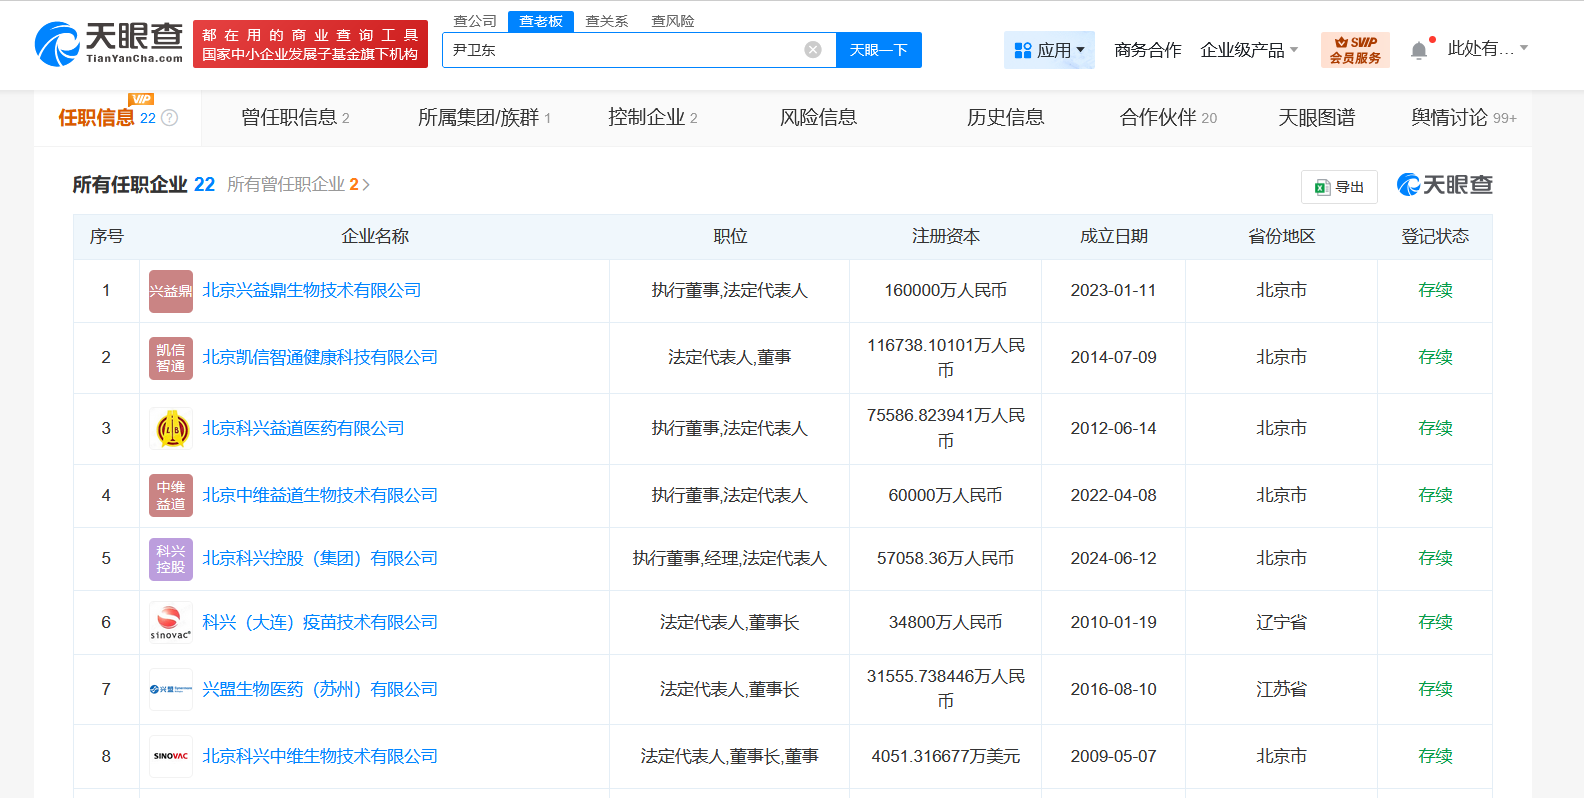Click the 天眼一下 search button
Viewport: 1584px width, 798px height.
tap(879, 50)
